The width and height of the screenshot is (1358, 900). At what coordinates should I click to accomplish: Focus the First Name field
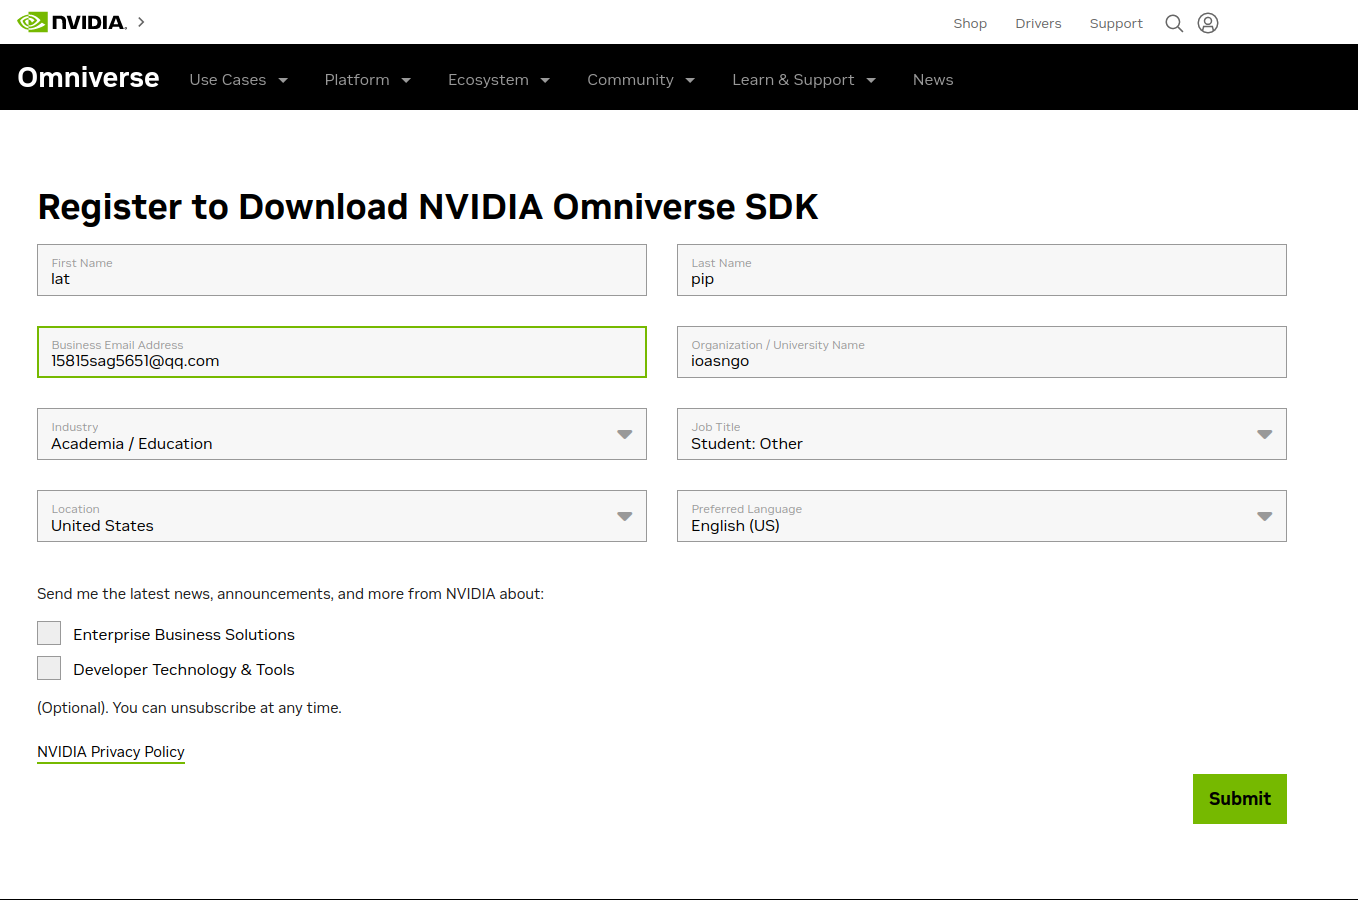pos(342,270)
